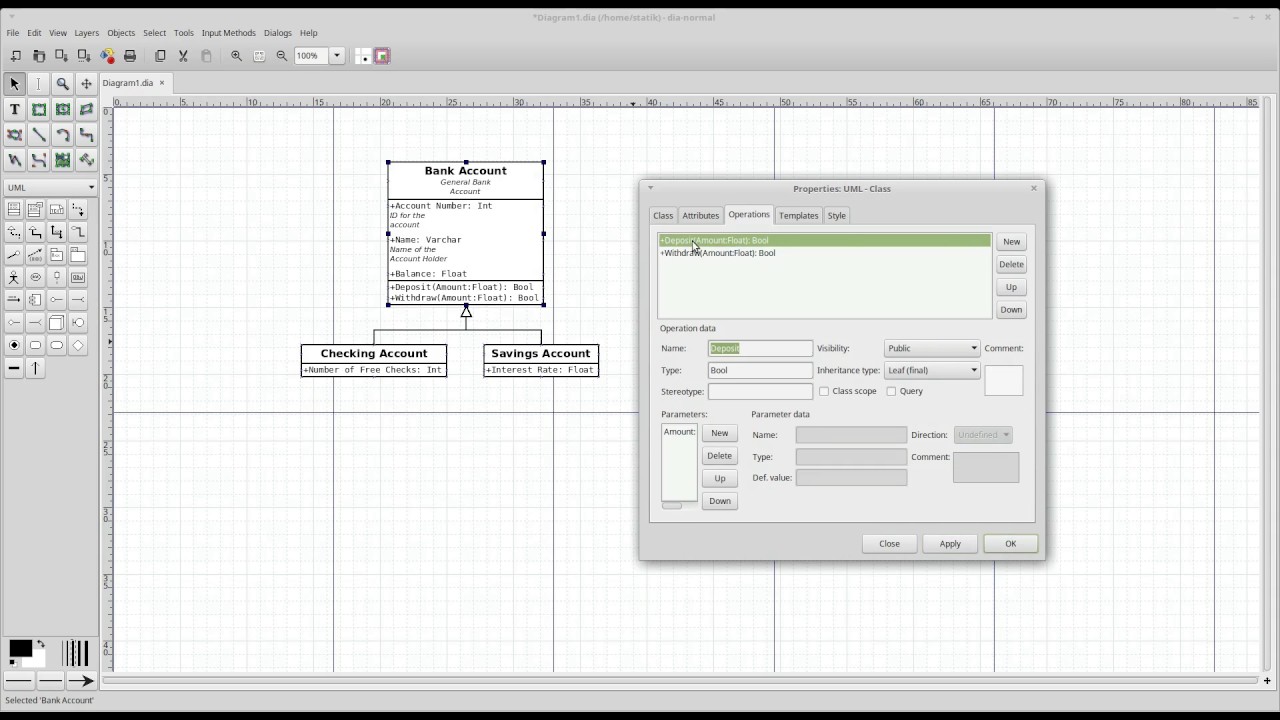1280x720 pixels.
Task: Open the start arrow style selector
Action: 18,680
